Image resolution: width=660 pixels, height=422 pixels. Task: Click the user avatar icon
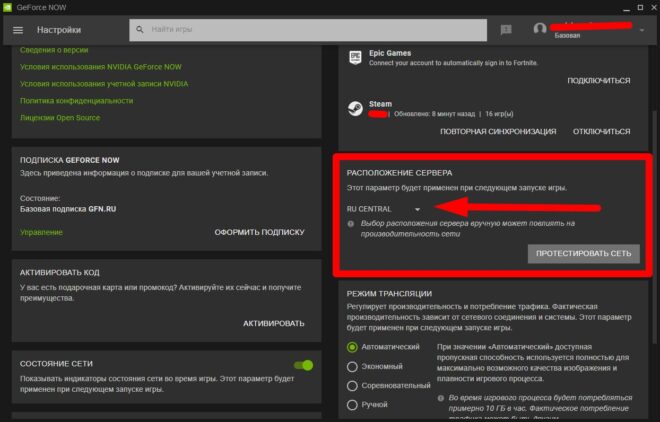pyautogui.click(x=540, y=29)
